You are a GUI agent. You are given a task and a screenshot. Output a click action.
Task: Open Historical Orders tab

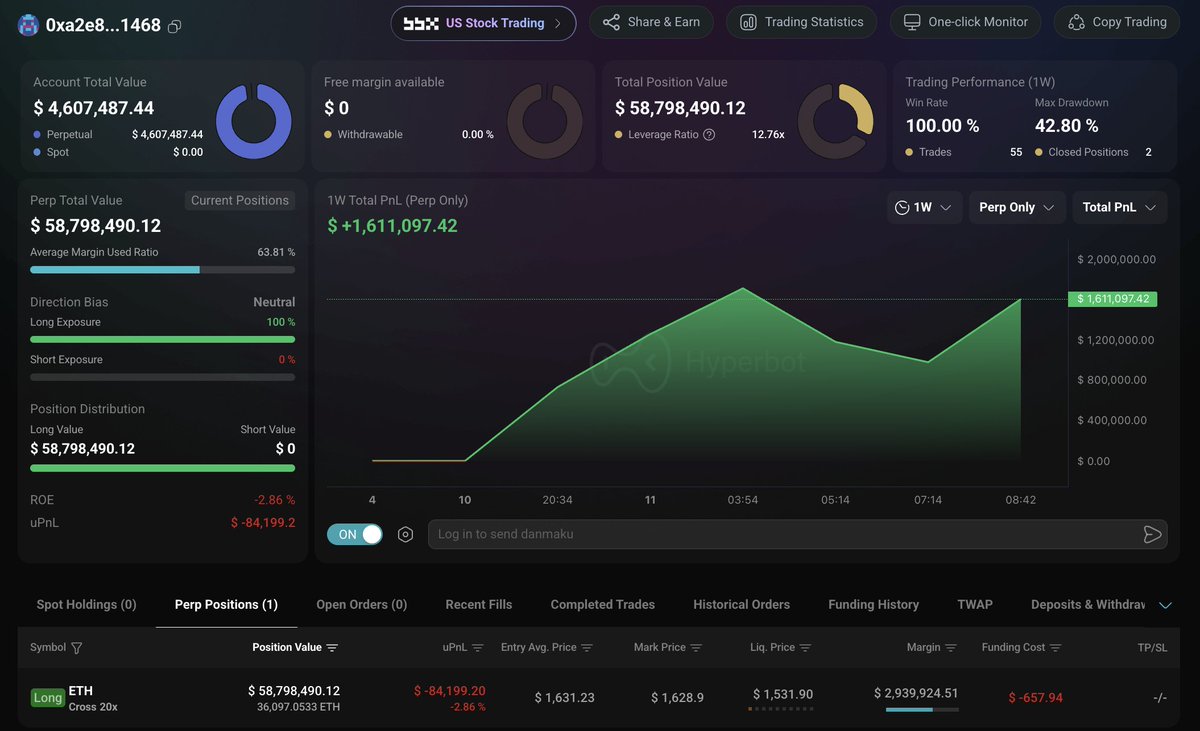(x=741, y=604)
